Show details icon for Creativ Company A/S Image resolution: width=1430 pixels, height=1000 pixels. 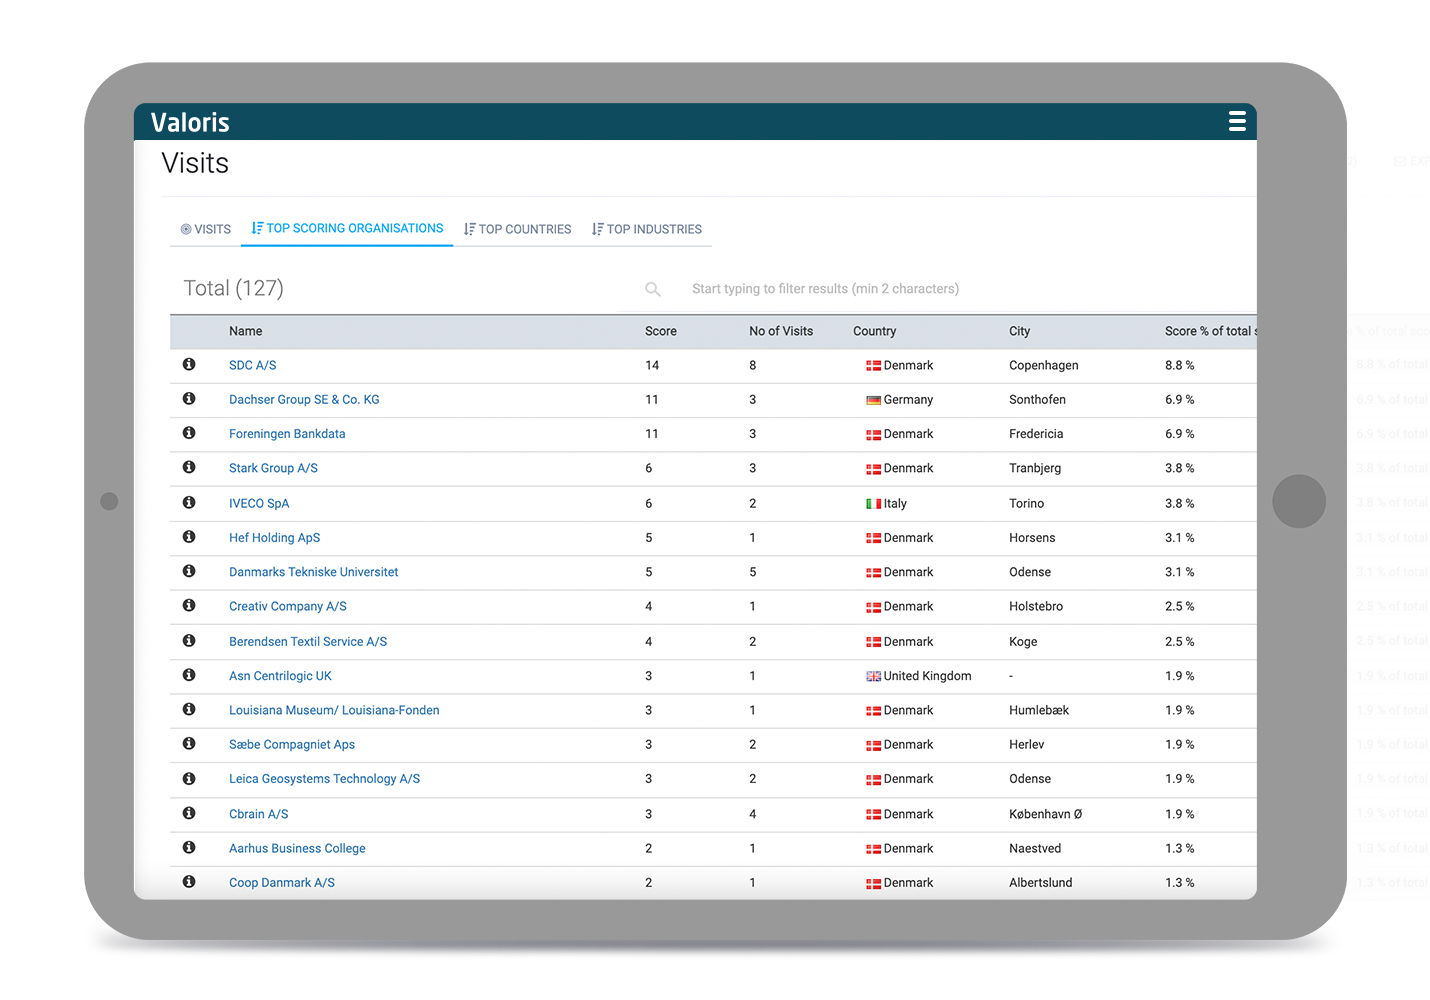click(189, 605)
